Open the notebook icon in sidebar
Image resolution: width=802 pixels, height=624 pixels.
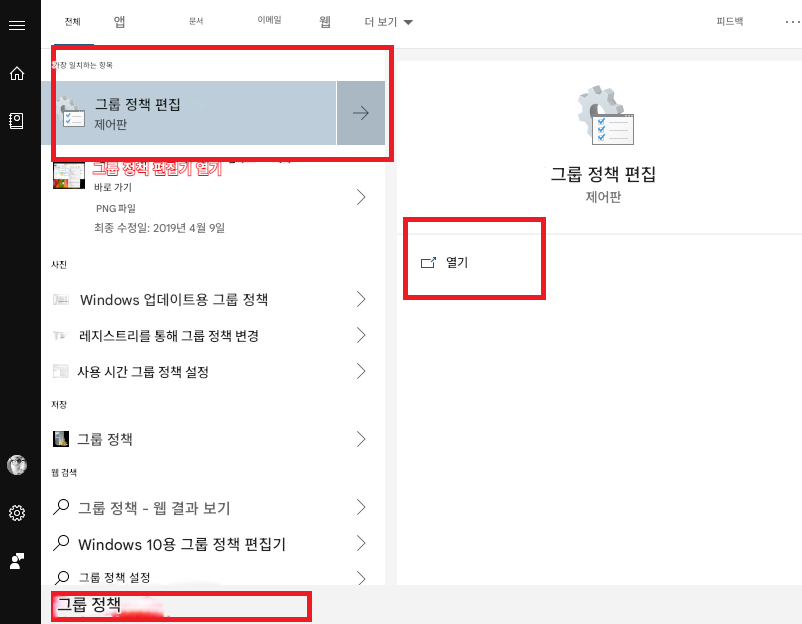coord(16,121)
